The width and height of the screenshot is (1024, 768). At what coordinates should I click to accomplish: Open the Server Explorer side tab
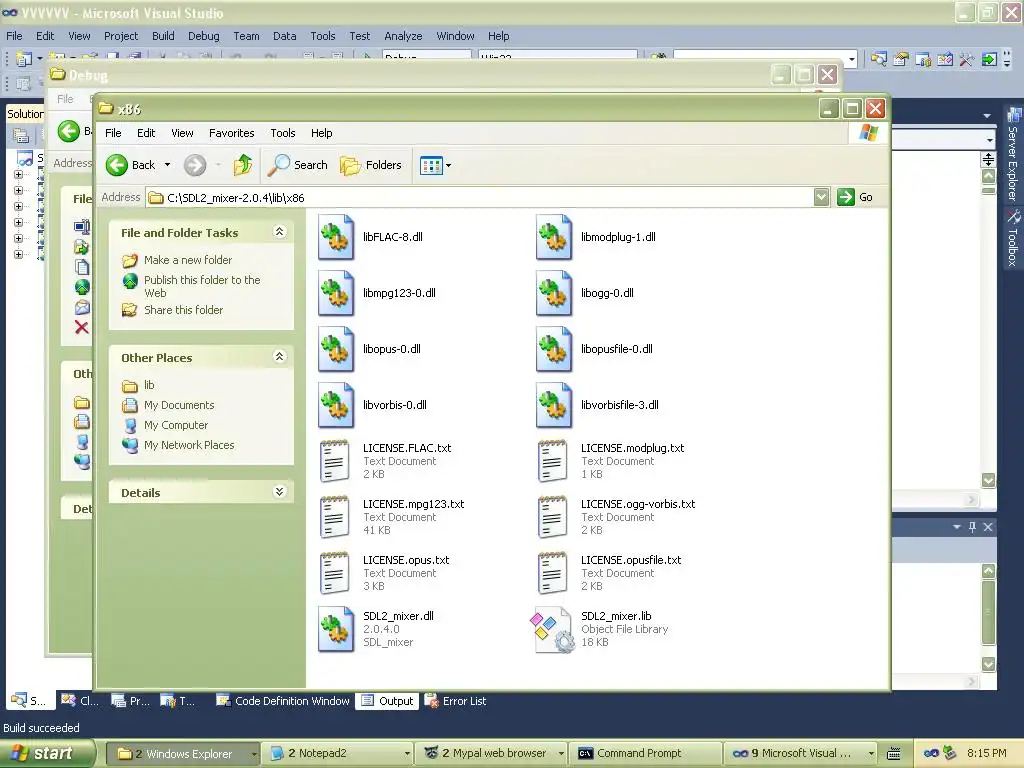pos(1013,155)
